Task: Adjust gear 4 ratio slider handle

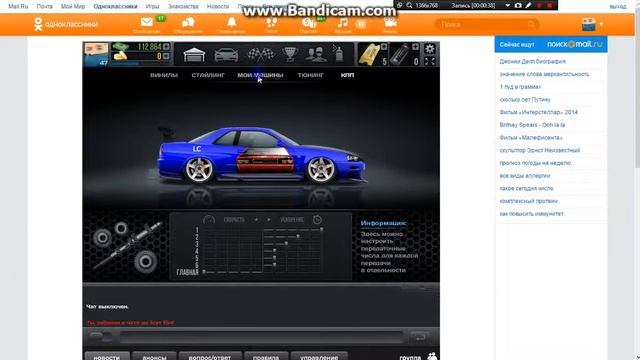Action: pos(274,251)
